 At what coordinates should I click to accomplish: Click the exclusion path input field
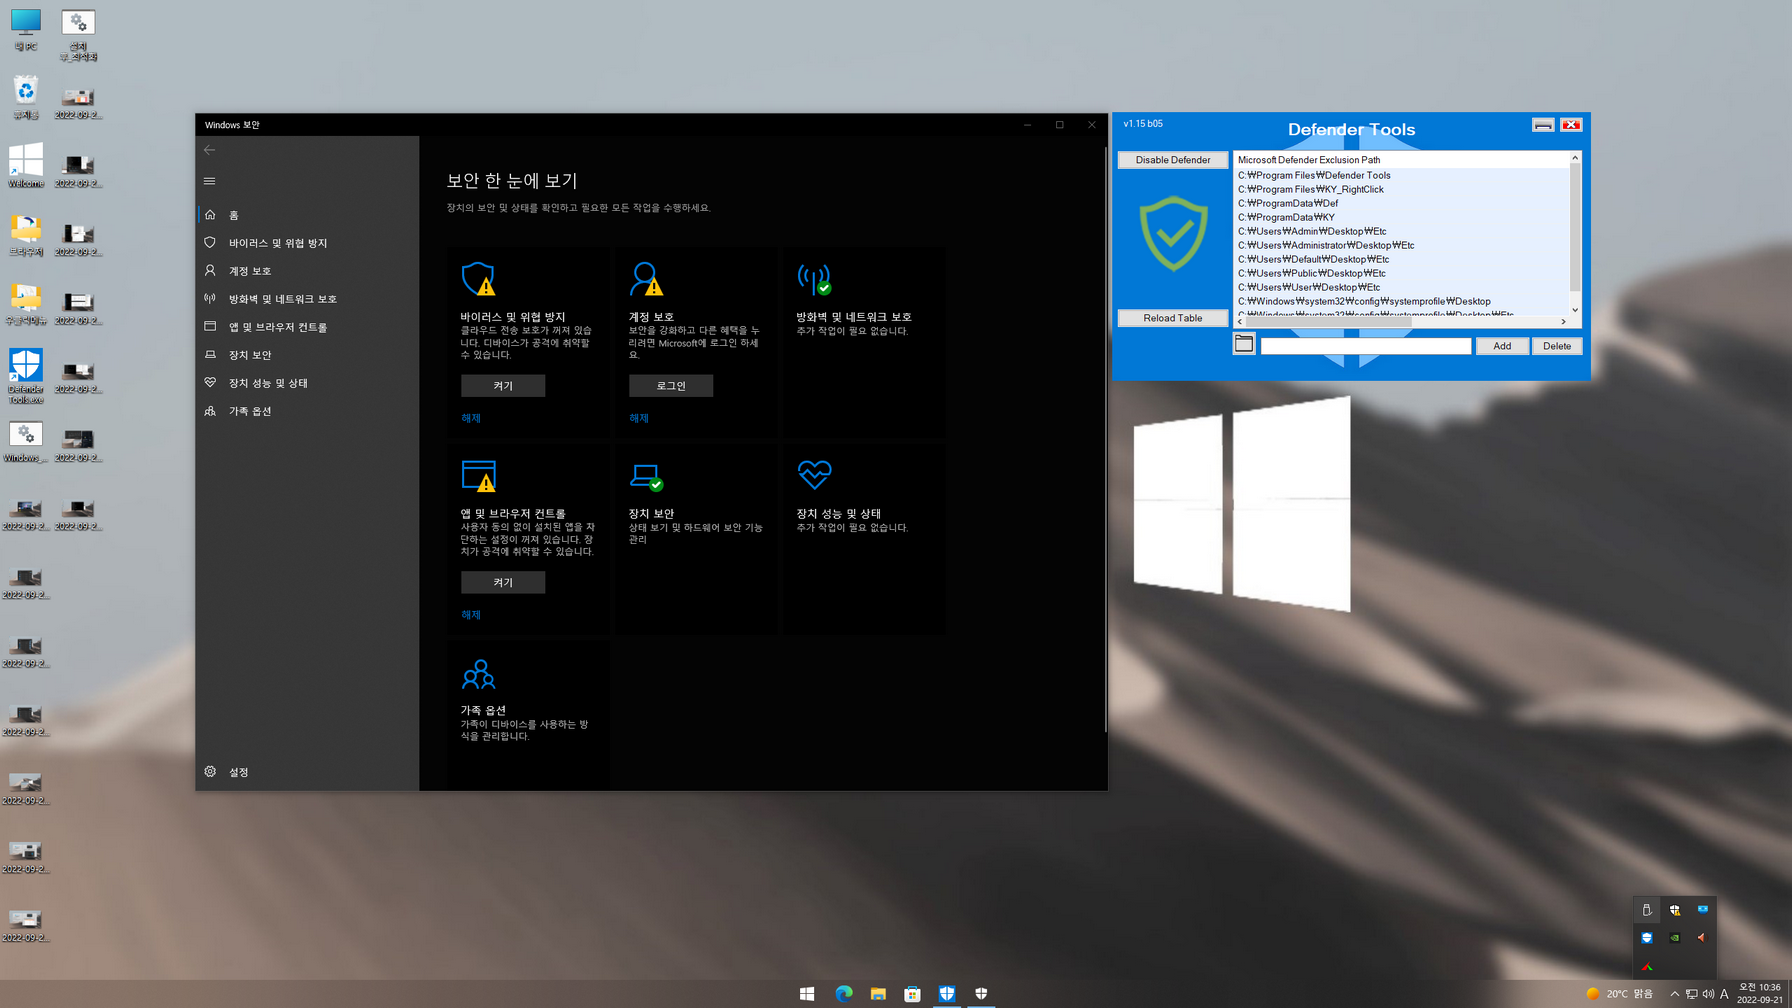(1366, 346)
